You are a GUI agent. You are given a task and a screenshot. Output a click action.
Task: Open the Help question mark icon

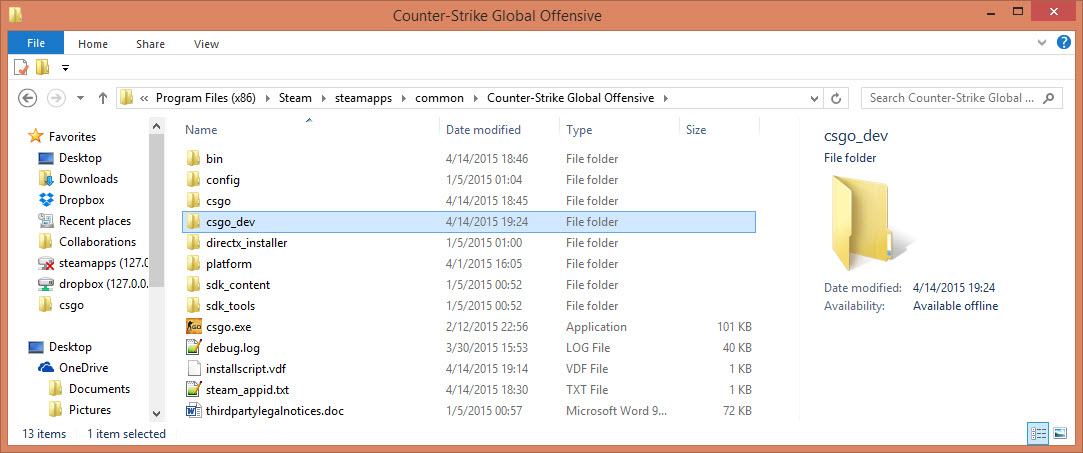(1064, 43)
